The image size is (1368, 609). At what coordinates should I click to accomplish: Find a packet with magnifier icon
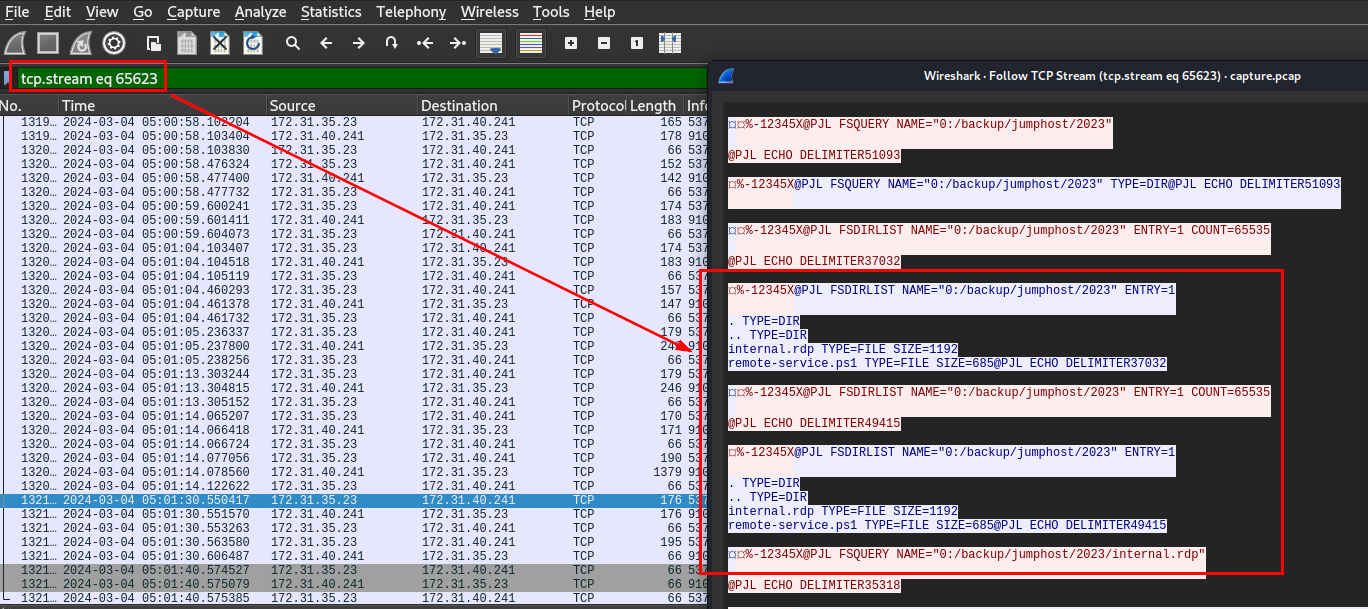click(293, 43)
